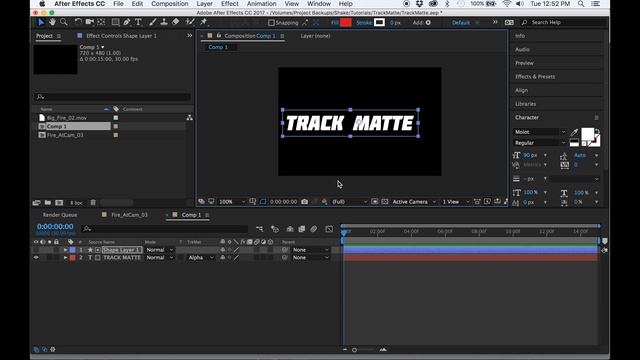Open the 100% magnification dropdown
The width and height of the screenshot is (640, 360).
[232, 202]
